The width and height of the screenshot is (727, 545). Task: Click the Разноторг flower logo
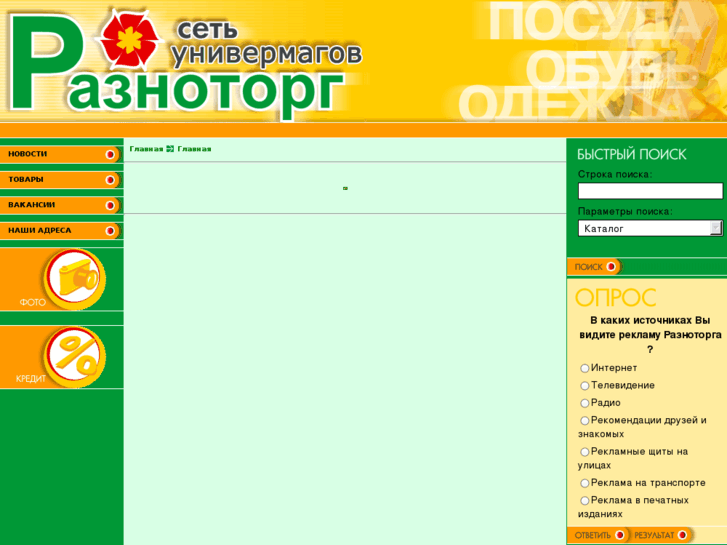(x=129, y=40)
